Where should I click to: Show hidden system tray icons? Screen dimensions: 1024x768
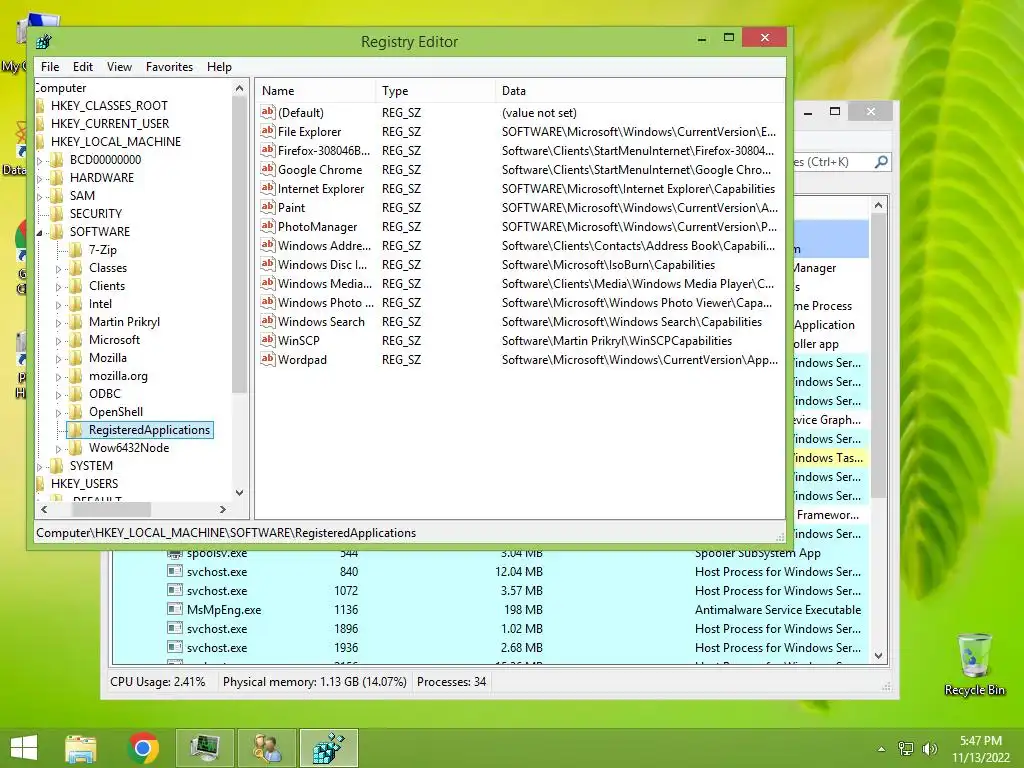pyautogui.click(x=882, y=748)
